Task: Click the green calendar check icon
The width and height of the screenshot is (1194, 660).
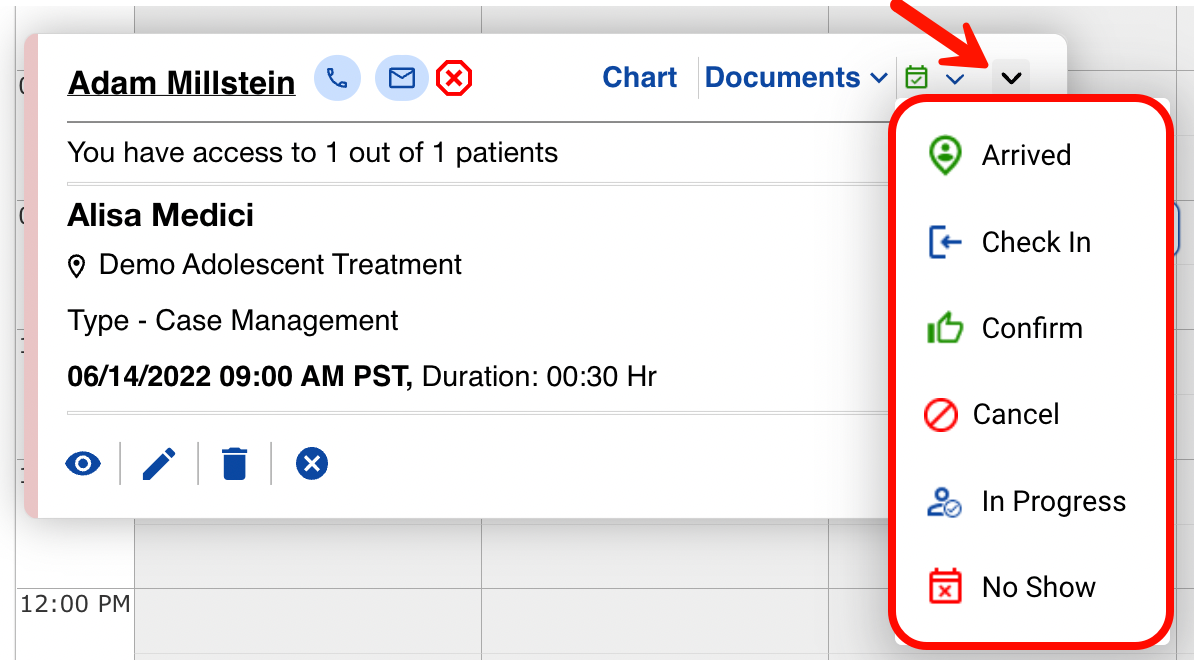Action: (915, 77)
